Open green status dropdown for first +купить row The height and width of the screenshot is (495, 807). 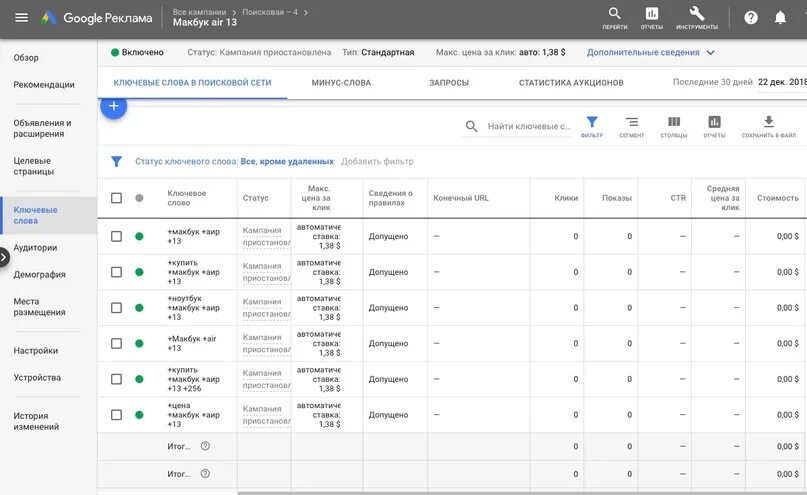(139, 272)
